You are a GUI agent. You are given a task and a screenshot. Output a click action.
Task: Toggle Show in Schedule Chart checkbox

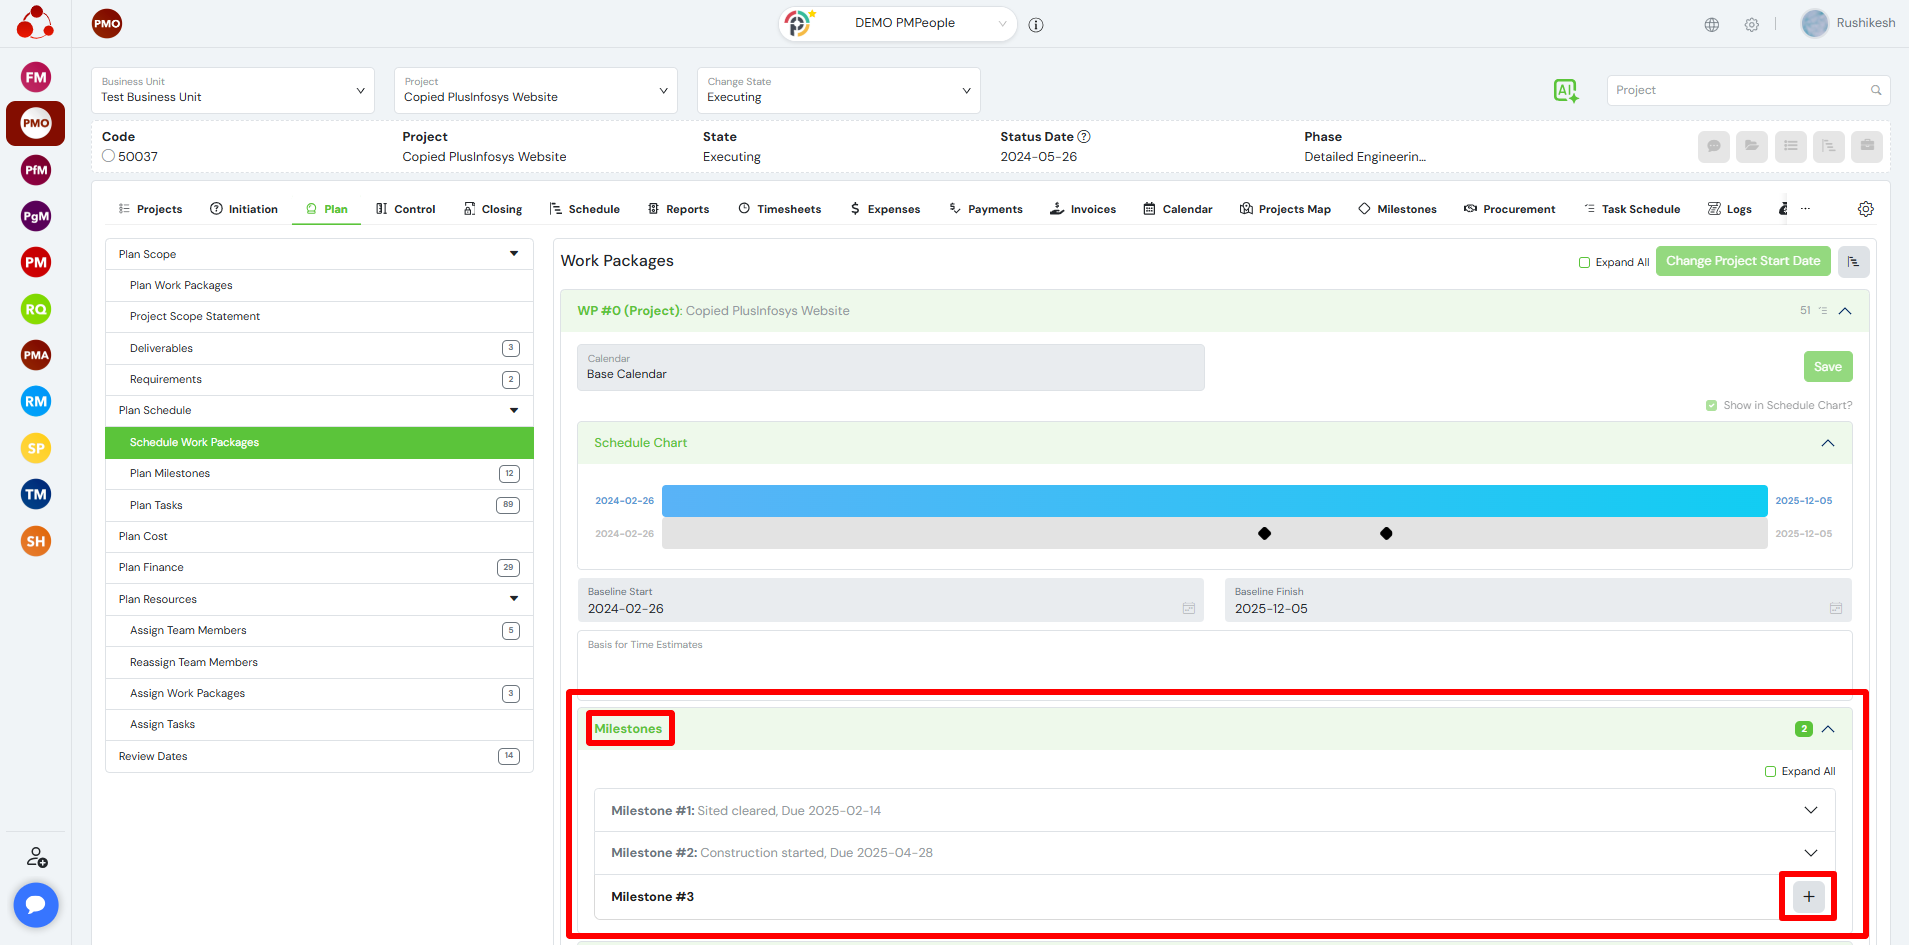[1711, 405]
